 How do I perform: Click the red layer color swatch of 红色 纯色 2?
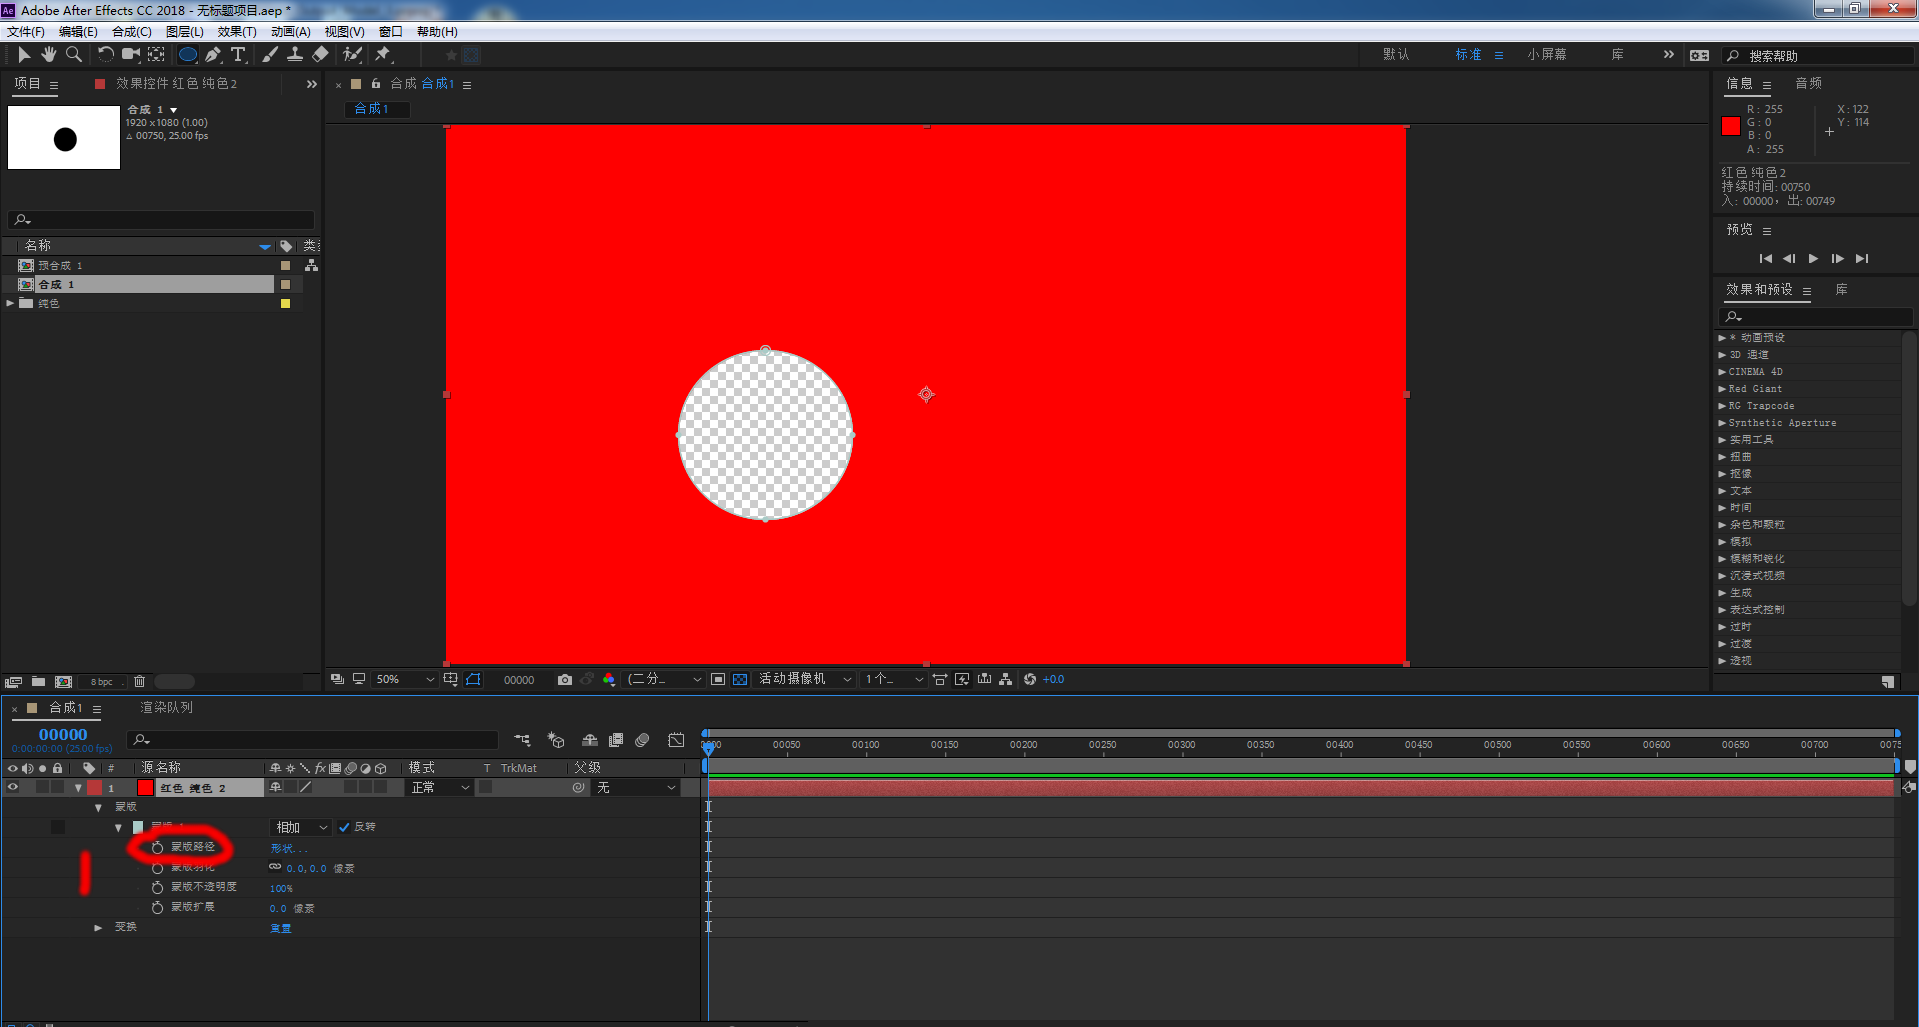146,788
